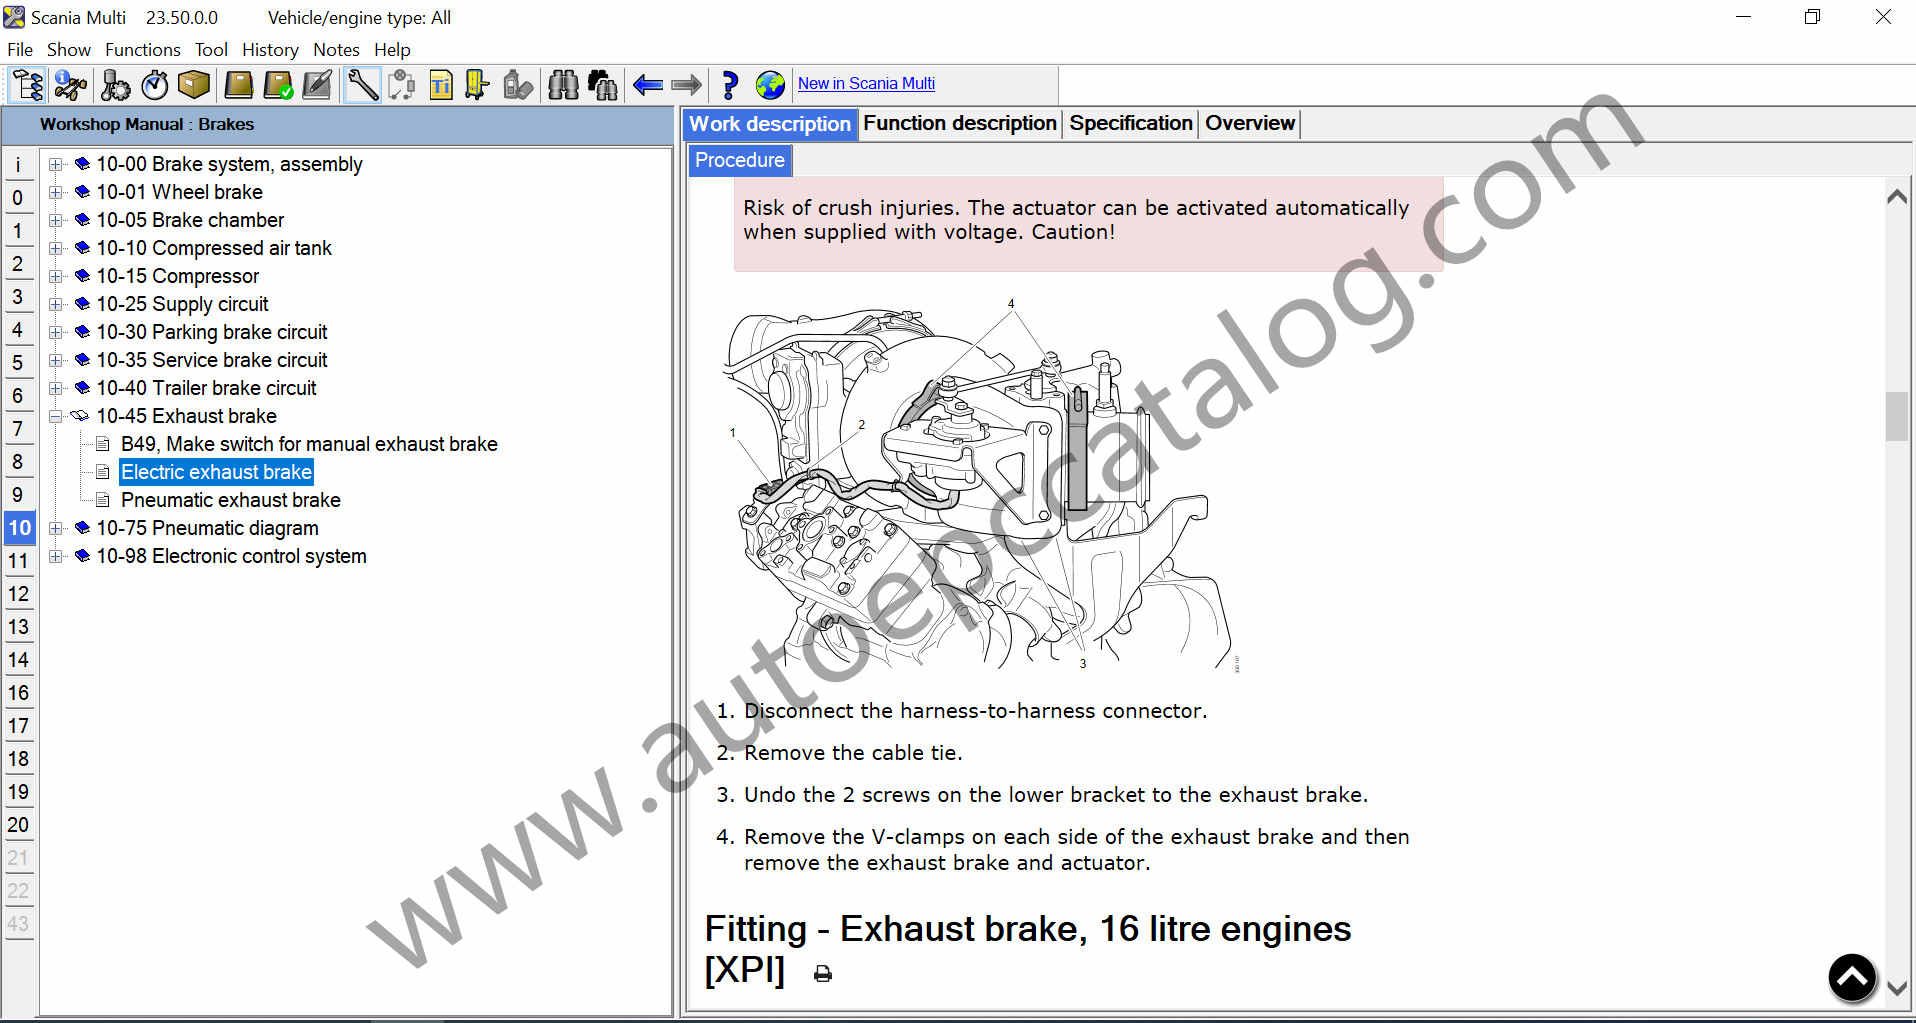1916x1023 pixels.
Task: Expand 10-01 Wheel brake node
Action: pos(56,192)
